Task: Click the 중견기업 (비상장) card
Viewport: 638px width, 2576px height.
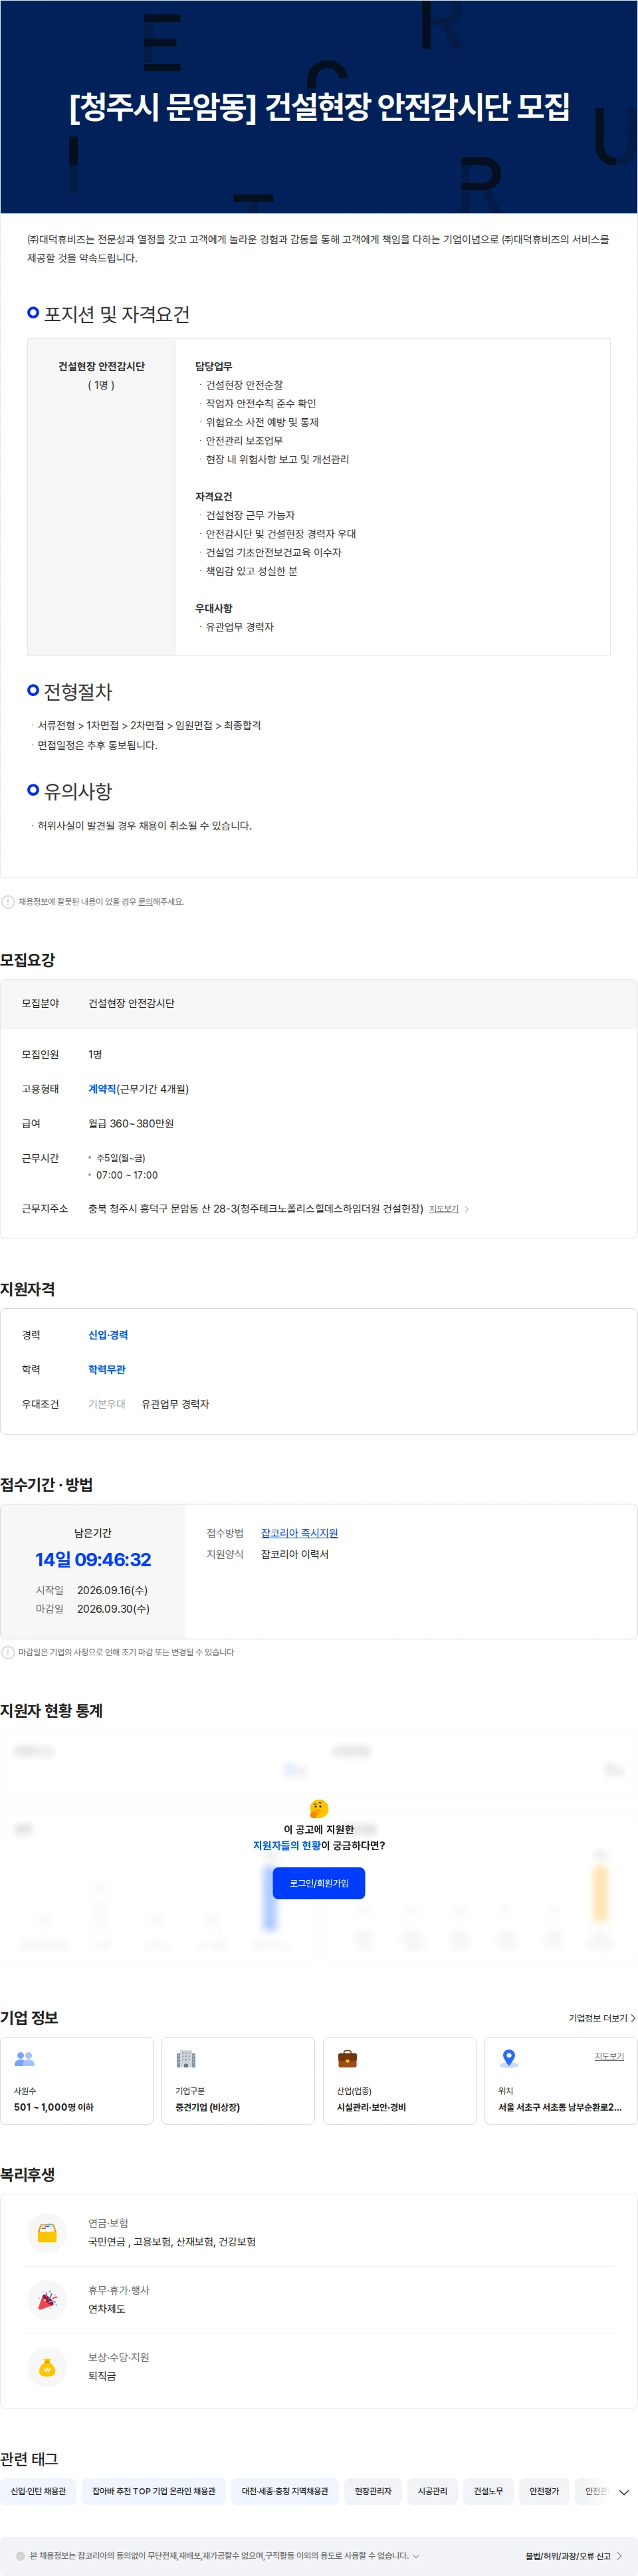Action: (238, 2080)
